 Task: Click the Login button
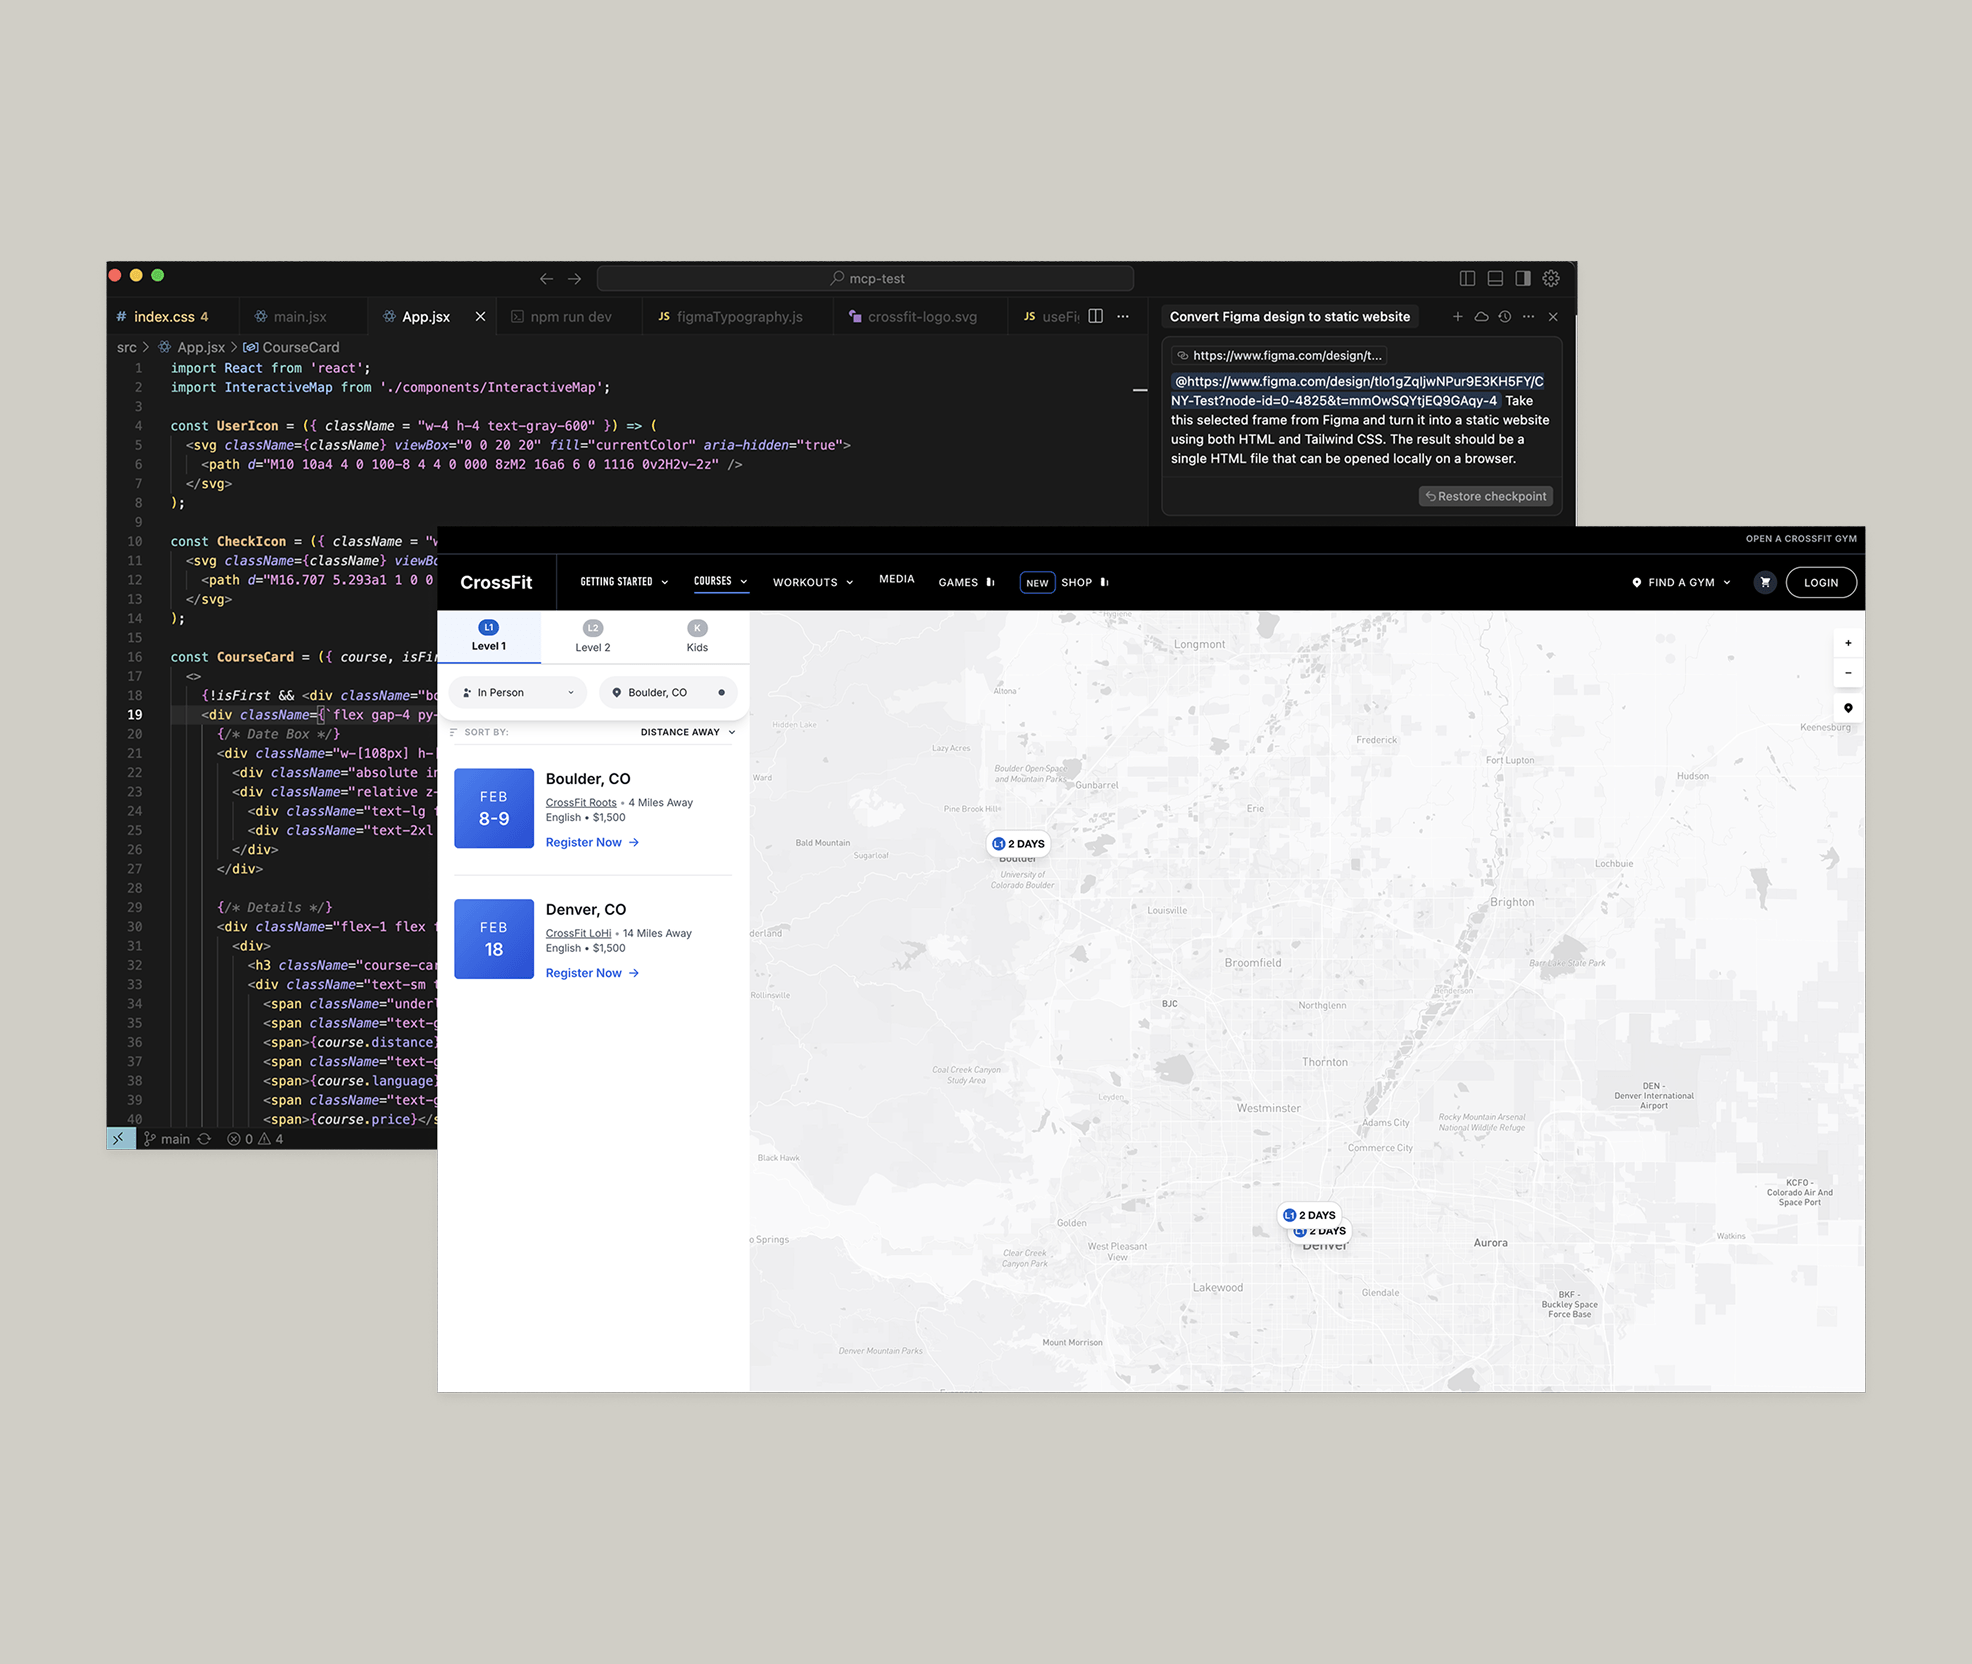click(x=1821, y=583)
